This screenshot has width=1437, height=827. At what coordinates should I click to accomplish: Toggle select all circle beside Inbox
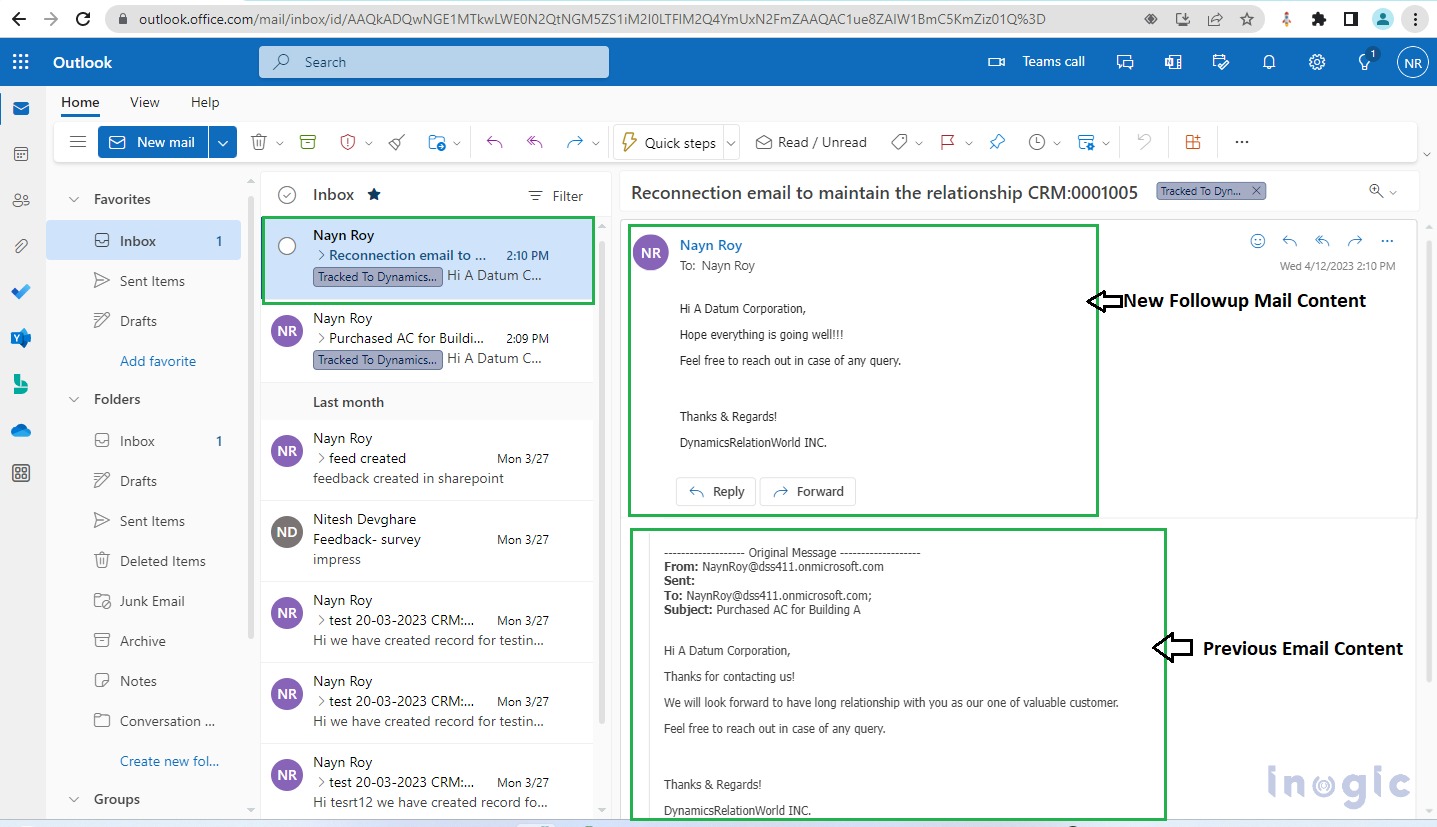(287, 195)
